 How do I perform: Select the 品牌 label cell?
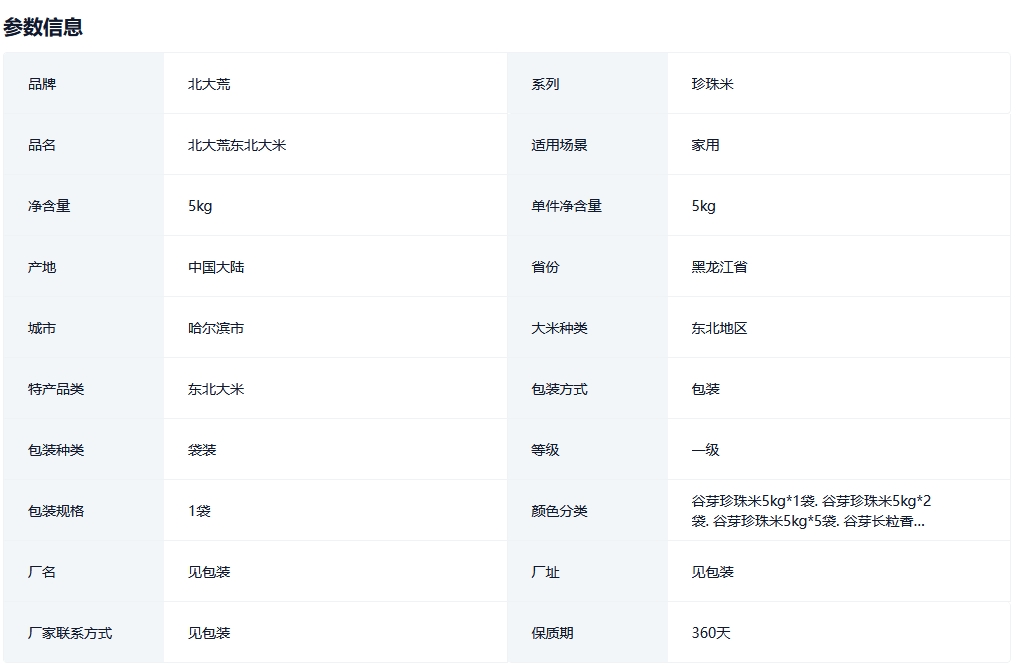point(42,84)
